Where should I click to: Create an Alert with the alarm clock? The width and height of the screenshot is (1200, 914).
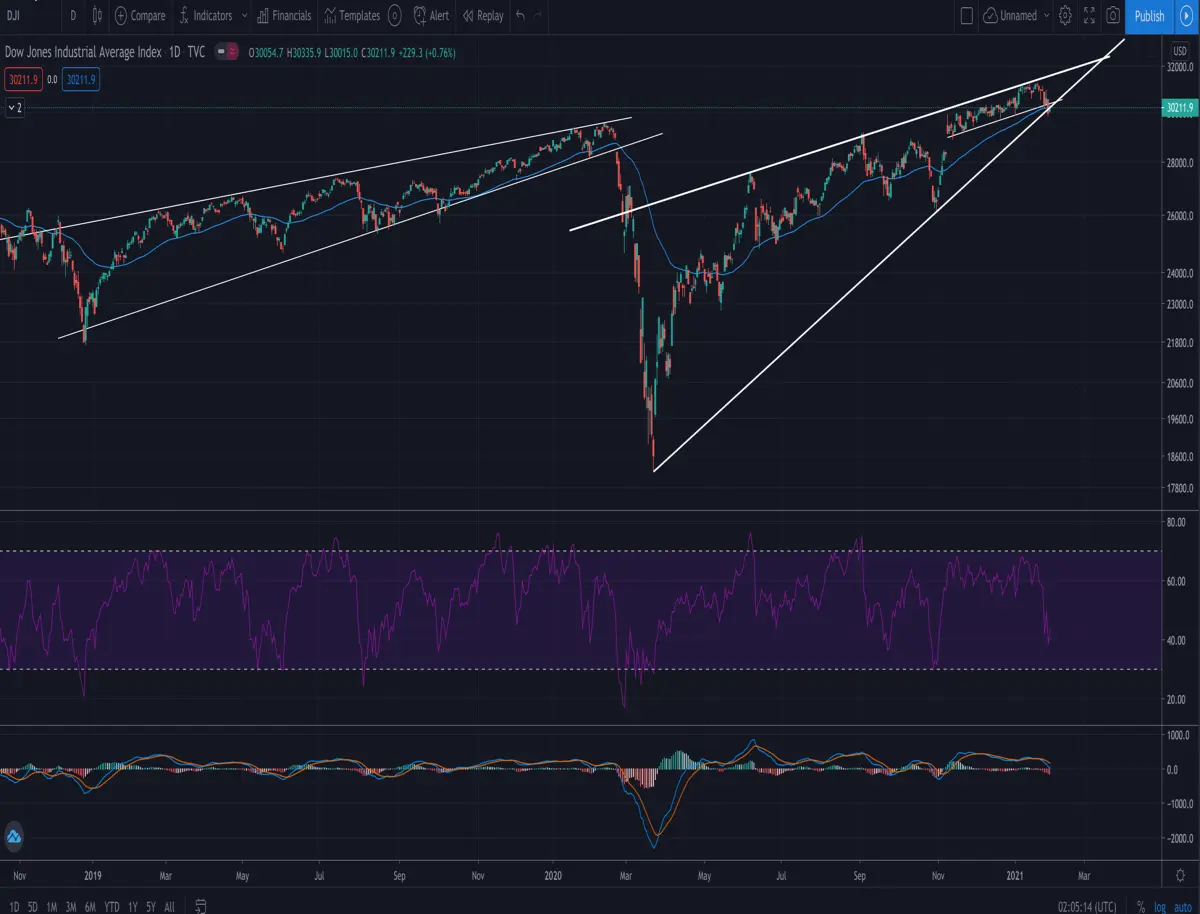pyautogui.click(x=432, y=16)
